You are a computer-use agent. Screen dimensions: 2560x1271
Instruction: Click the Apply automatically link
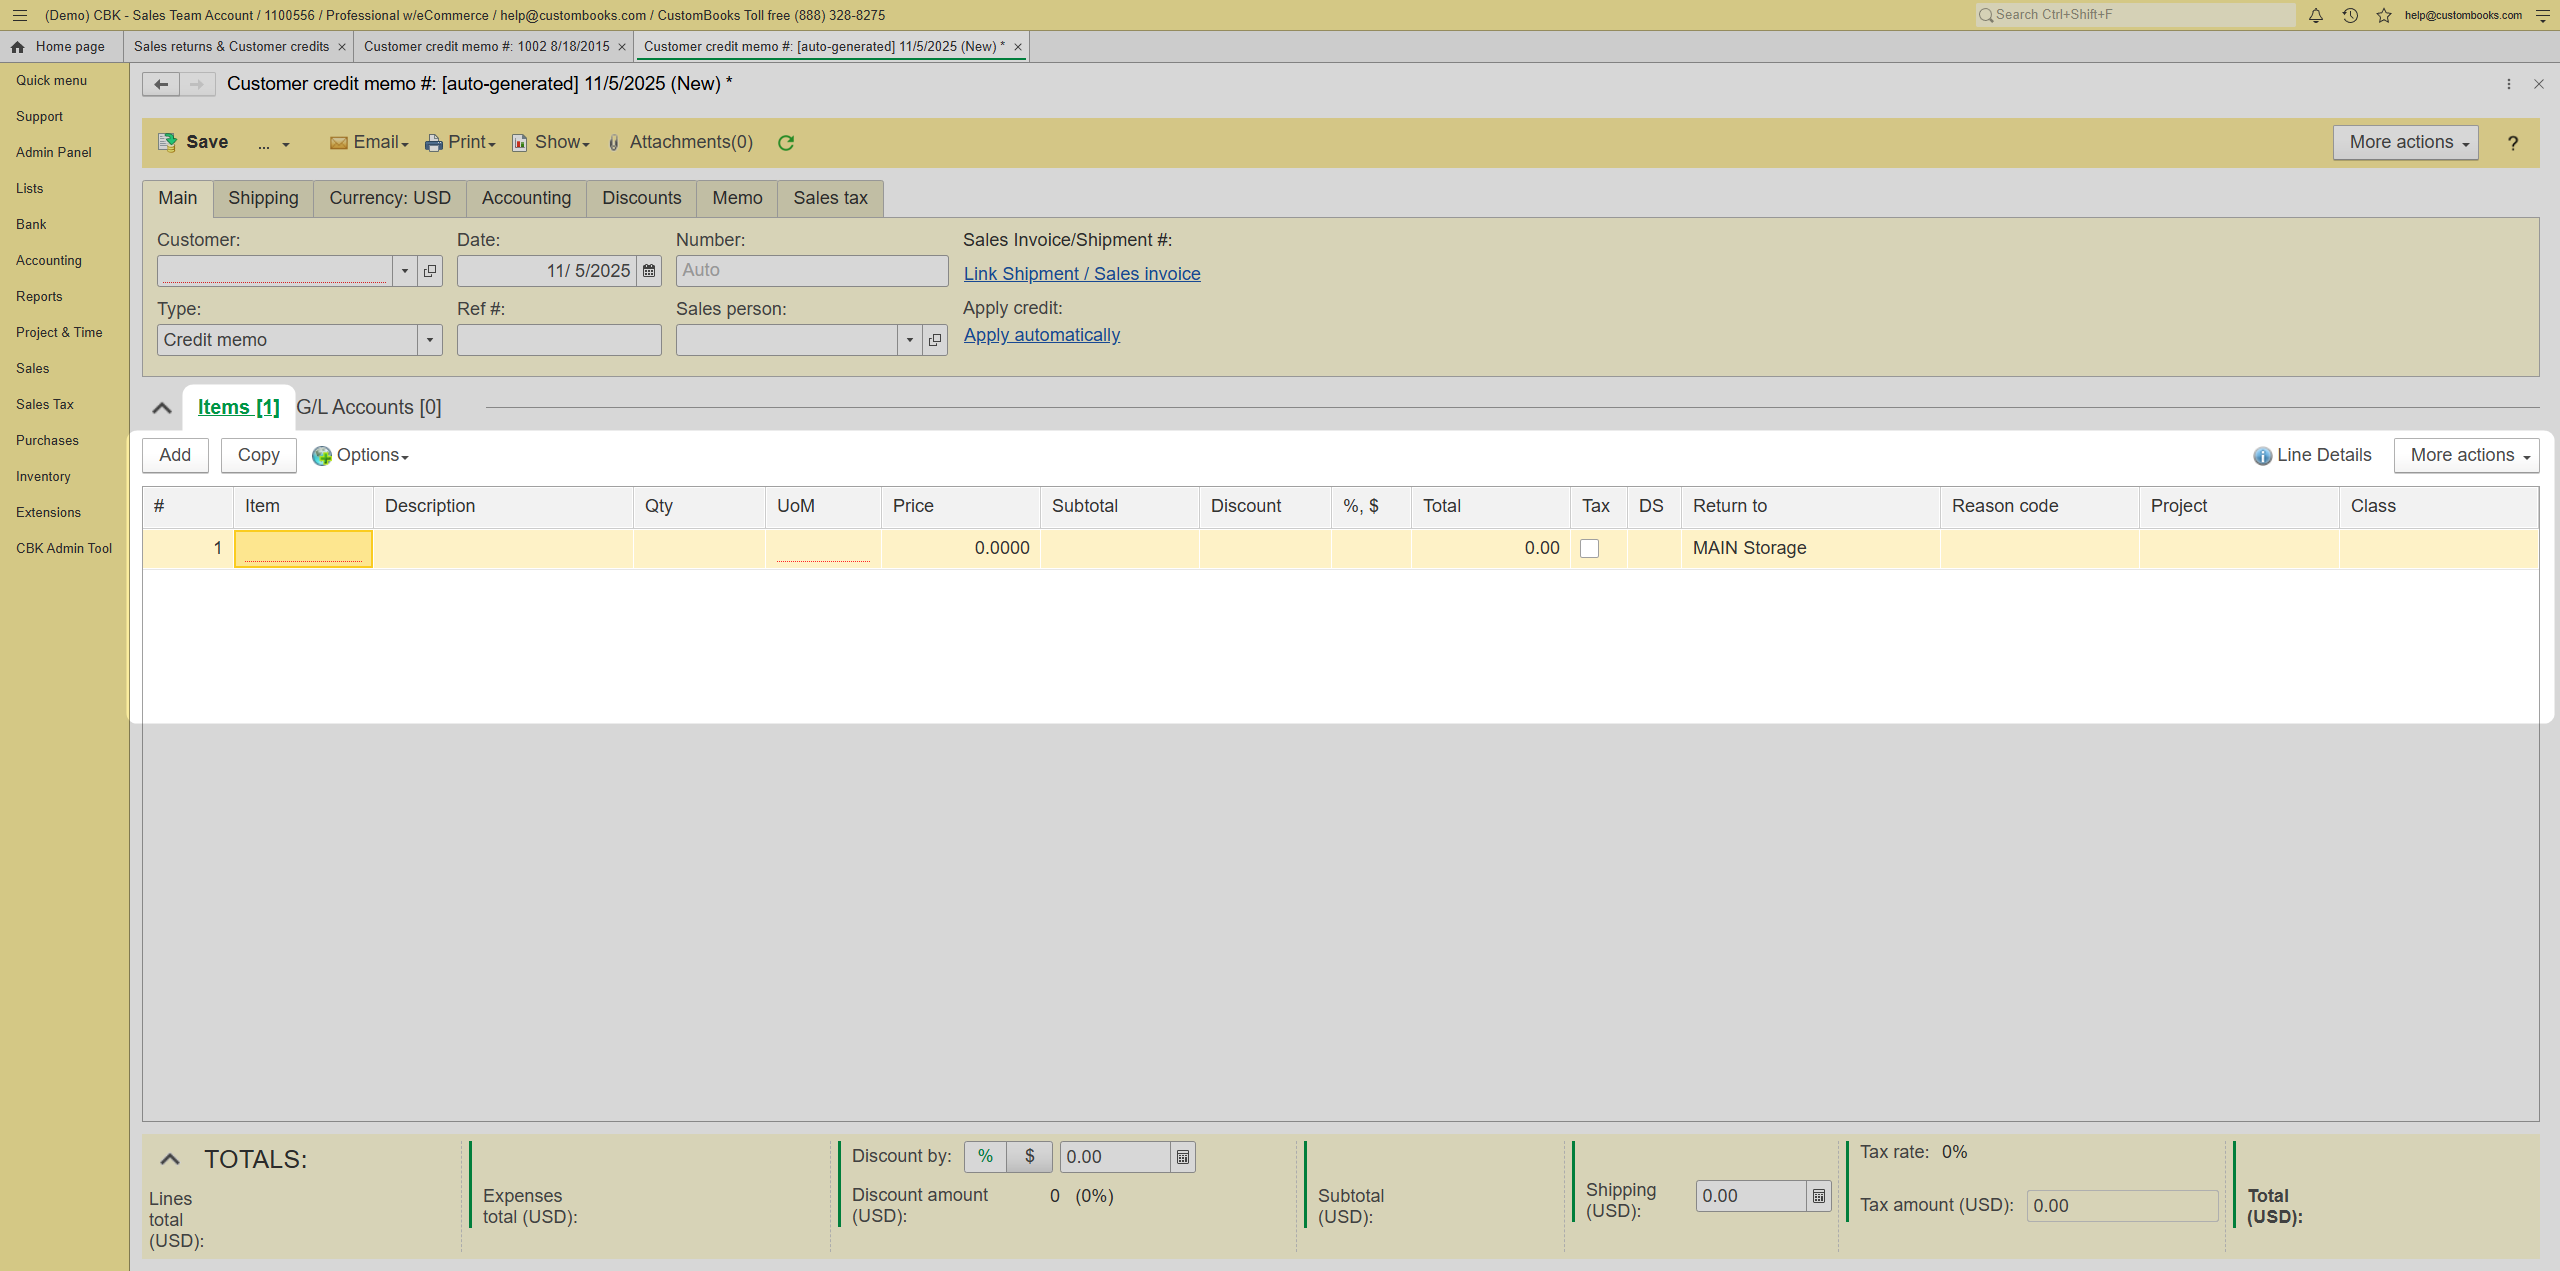tap(1042, 335)
